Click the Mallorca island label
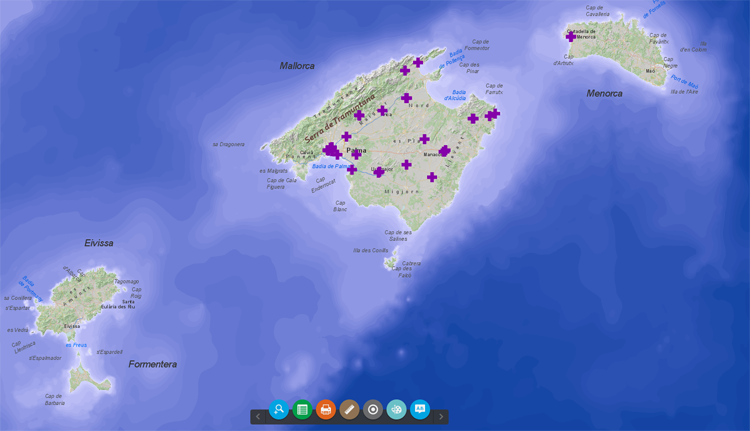Image resolution: width=750 pixels, height=431 pixels. 297,66
